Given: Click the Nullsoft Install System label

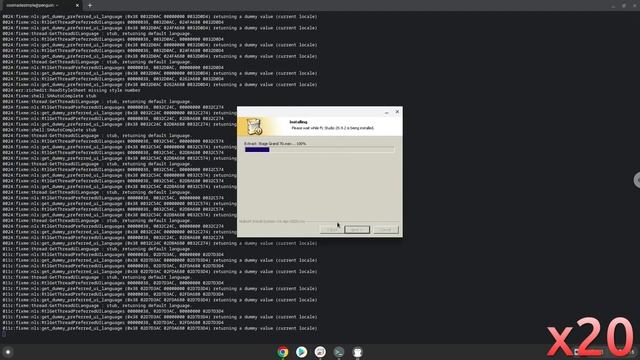Looking at the screenshot, I should click(272, 221).
